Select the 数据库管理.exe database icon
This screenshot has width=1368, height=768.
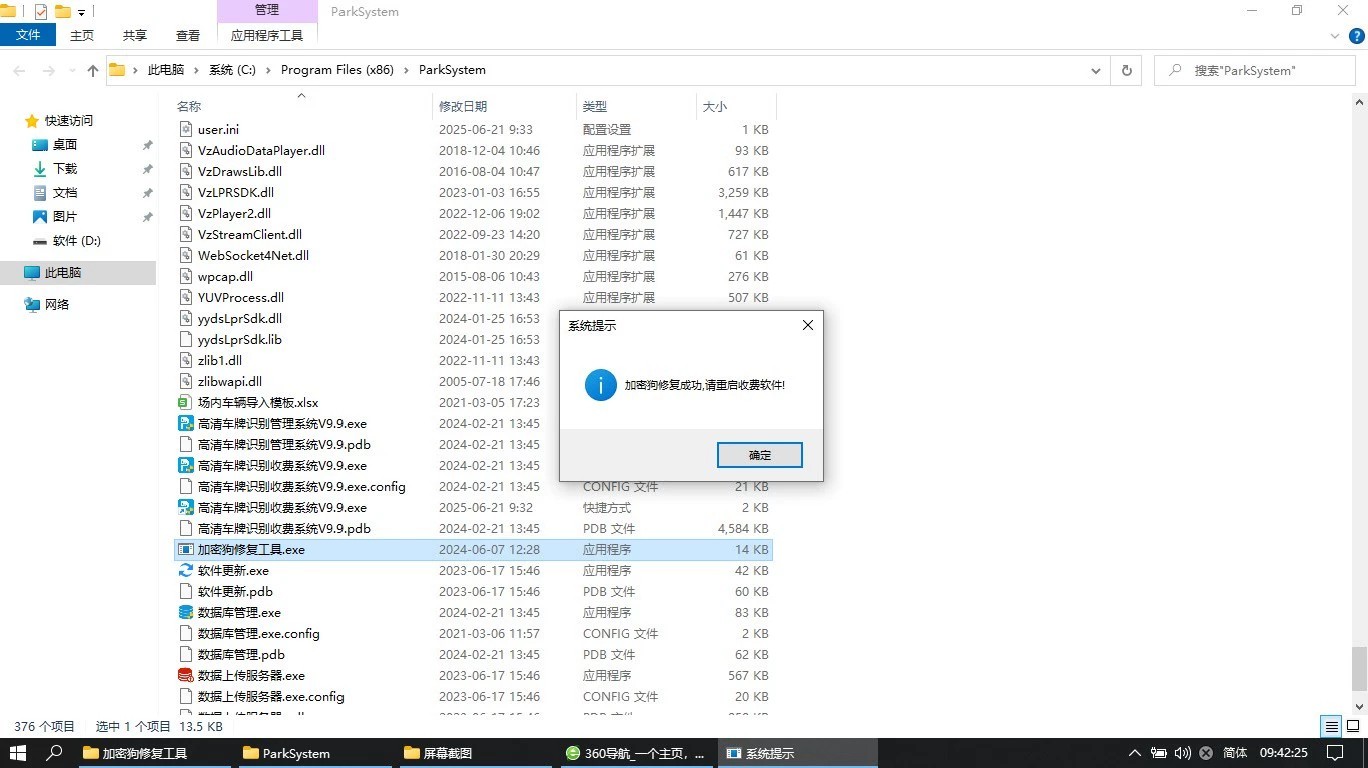pos(185,612)
